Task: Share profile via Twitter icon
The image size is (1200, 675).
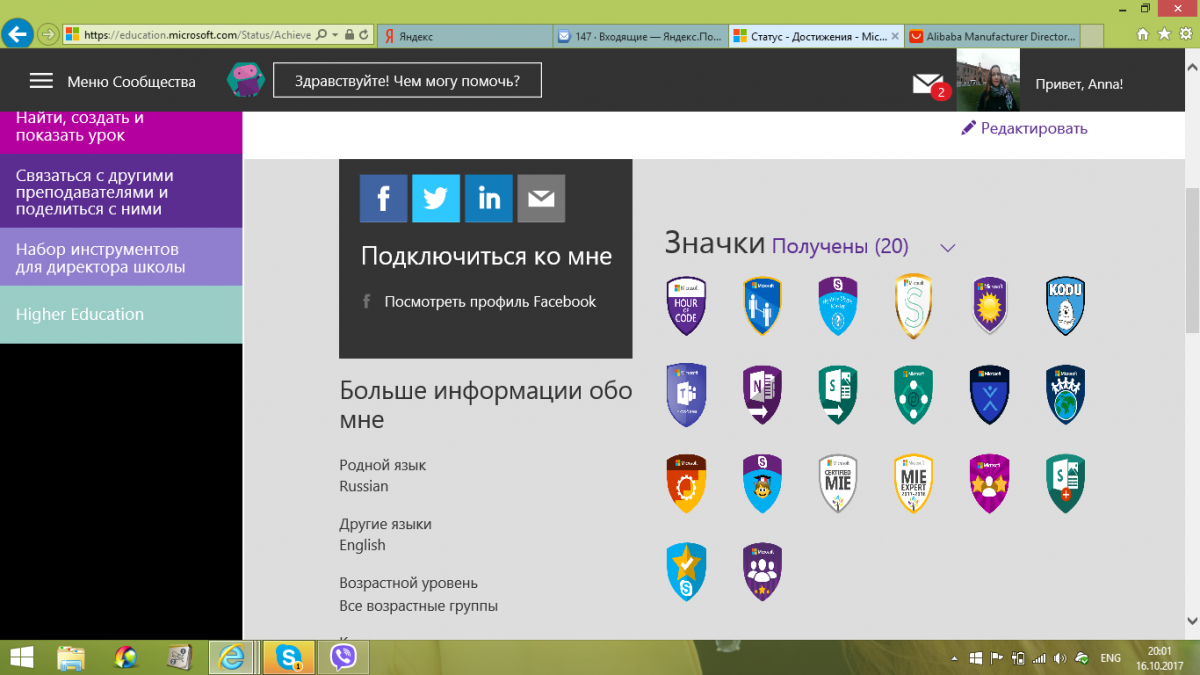Action: click(436, 198)
